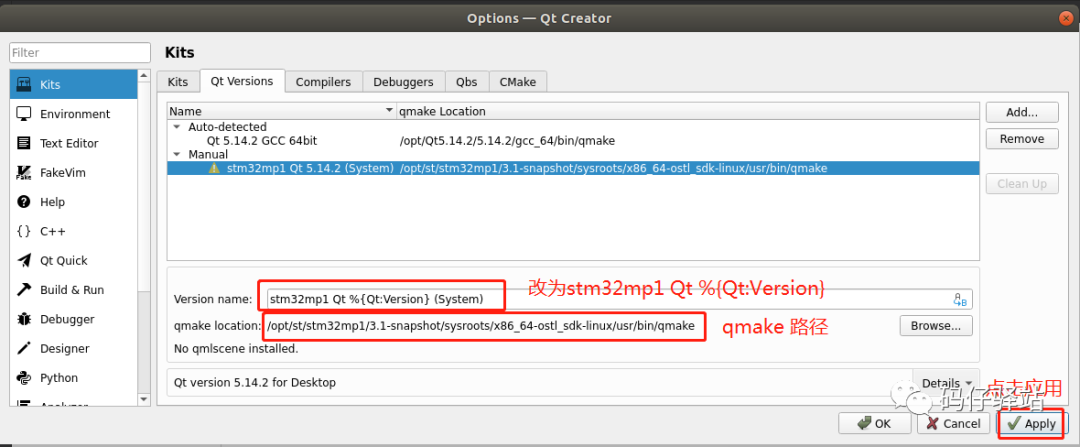Switch to the Kits tab
Image resolution: width=1080 pixels, height=447 pixels.
pyautogui.click(x=178, y=81)
